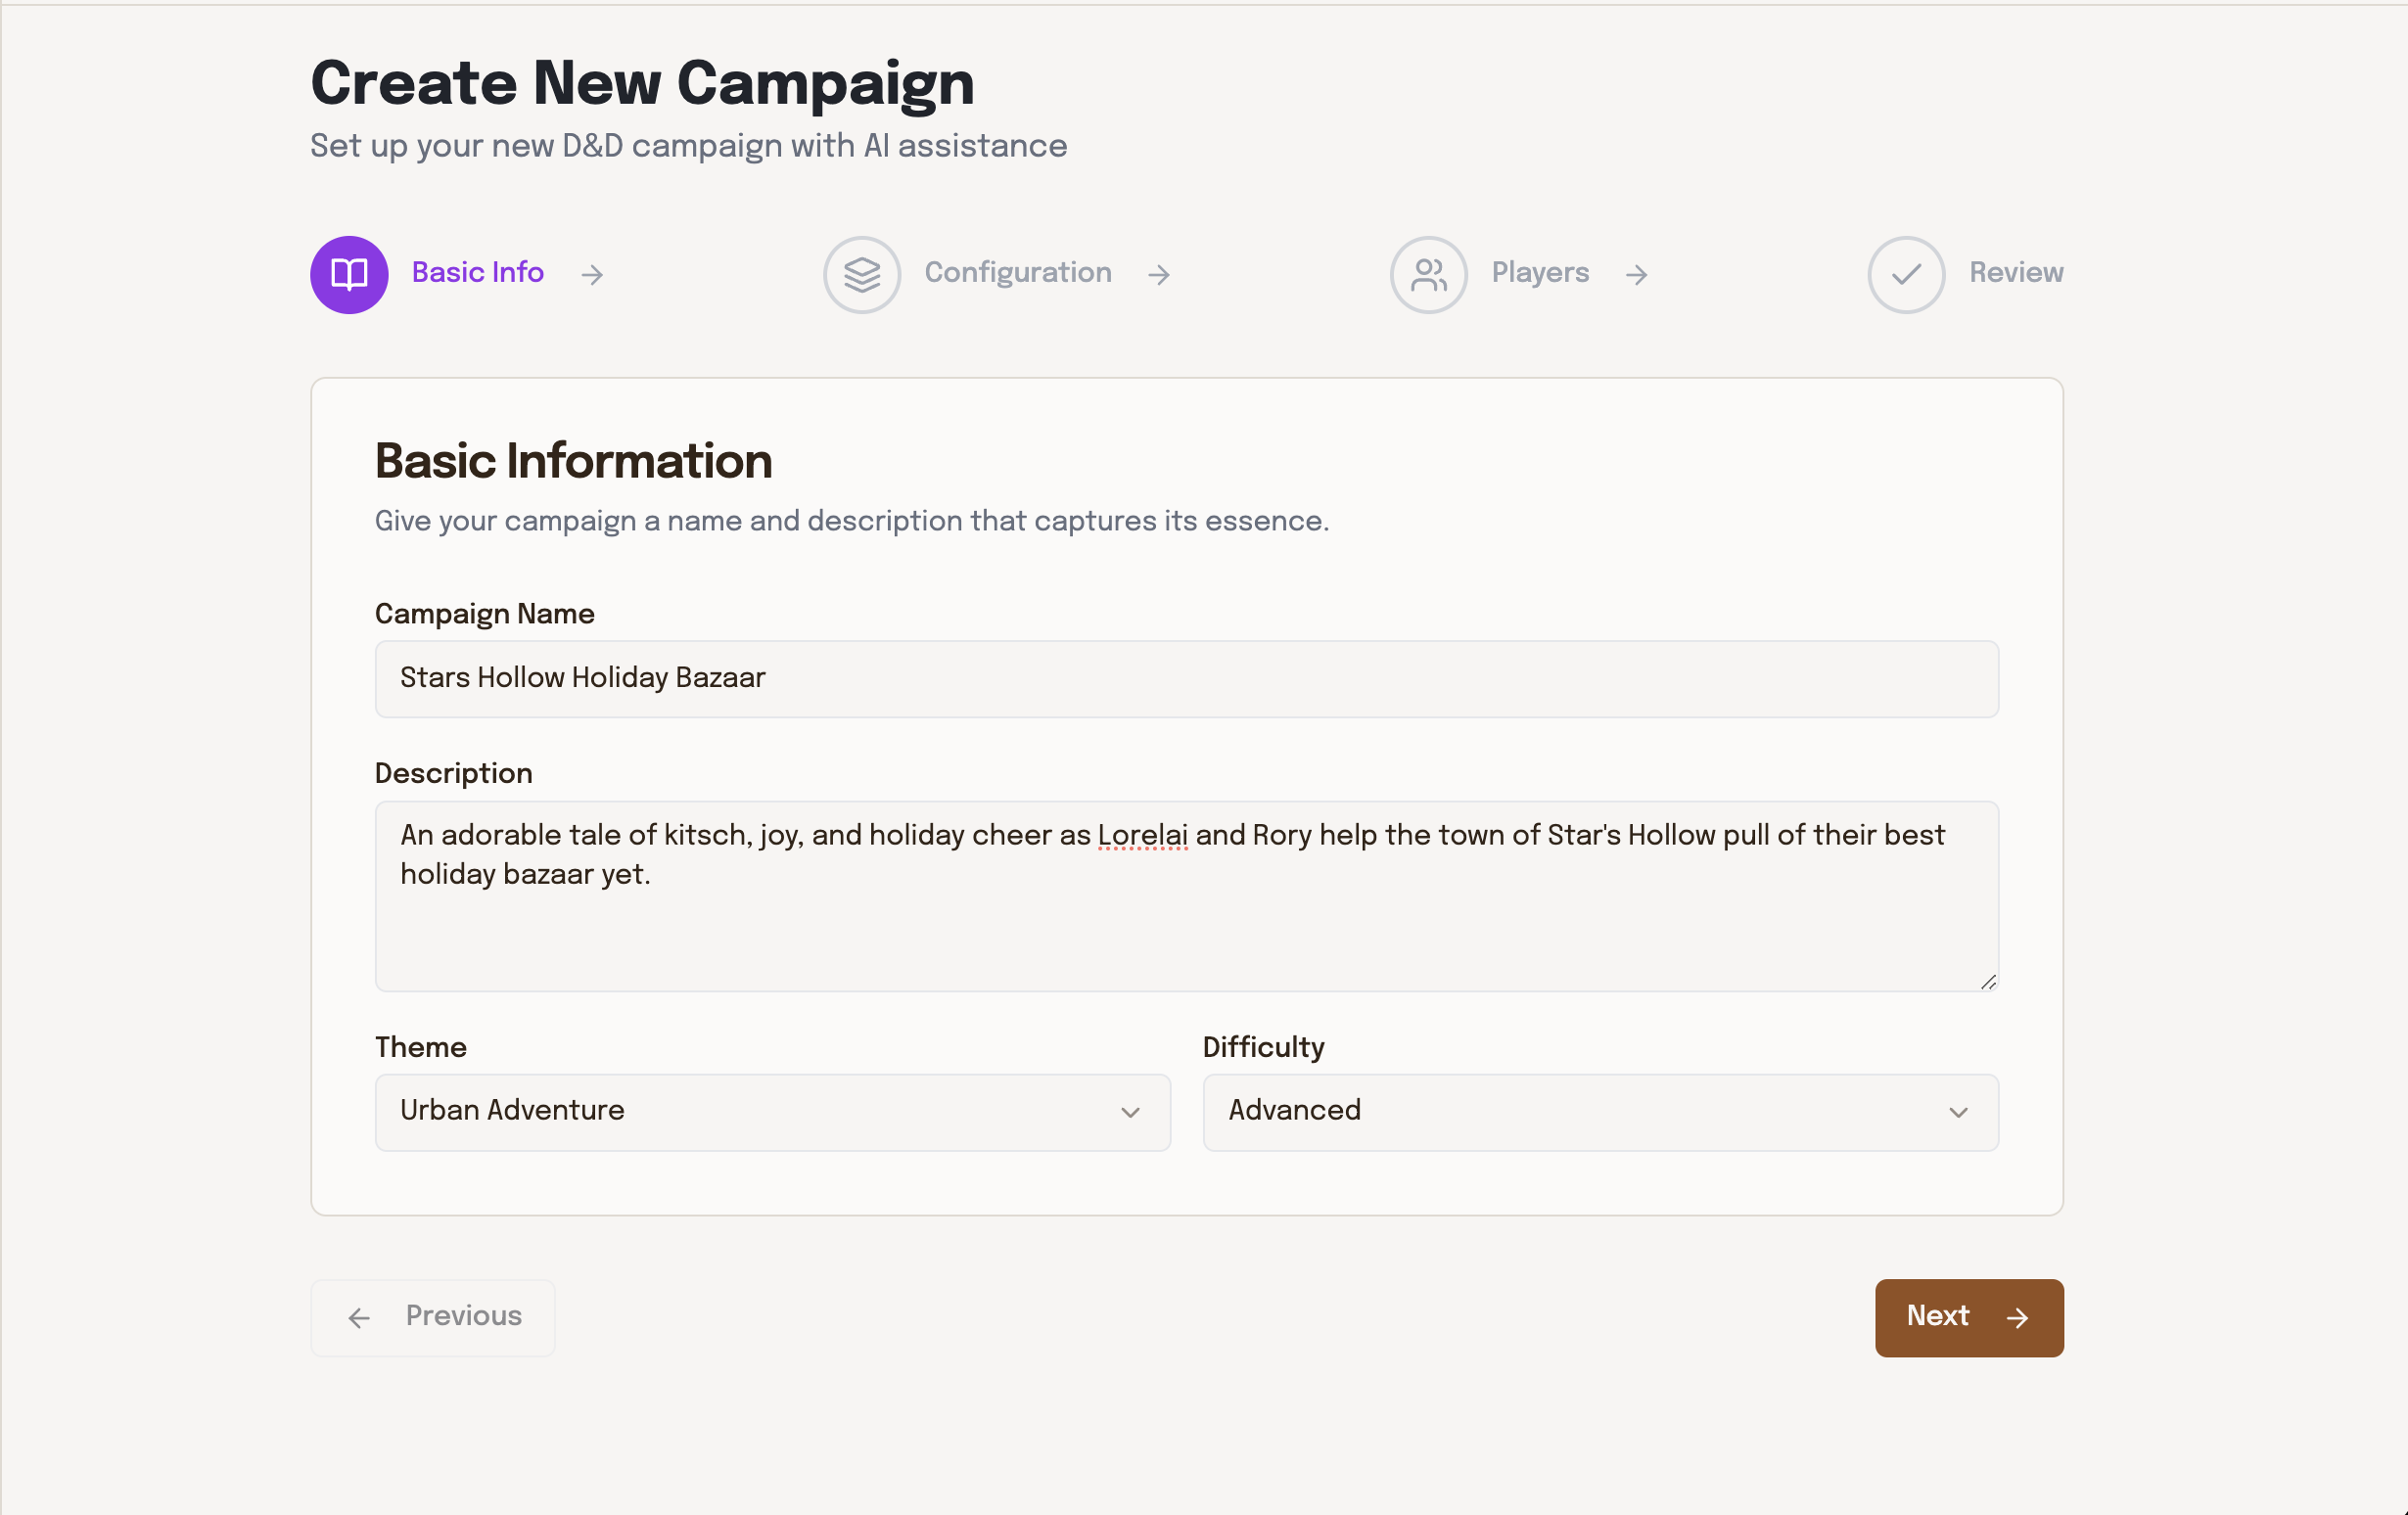The height and width of the screenshot is (1515, 2408).
Task: Click the arrow after the Players step
Action: [x=1636, y=274]
